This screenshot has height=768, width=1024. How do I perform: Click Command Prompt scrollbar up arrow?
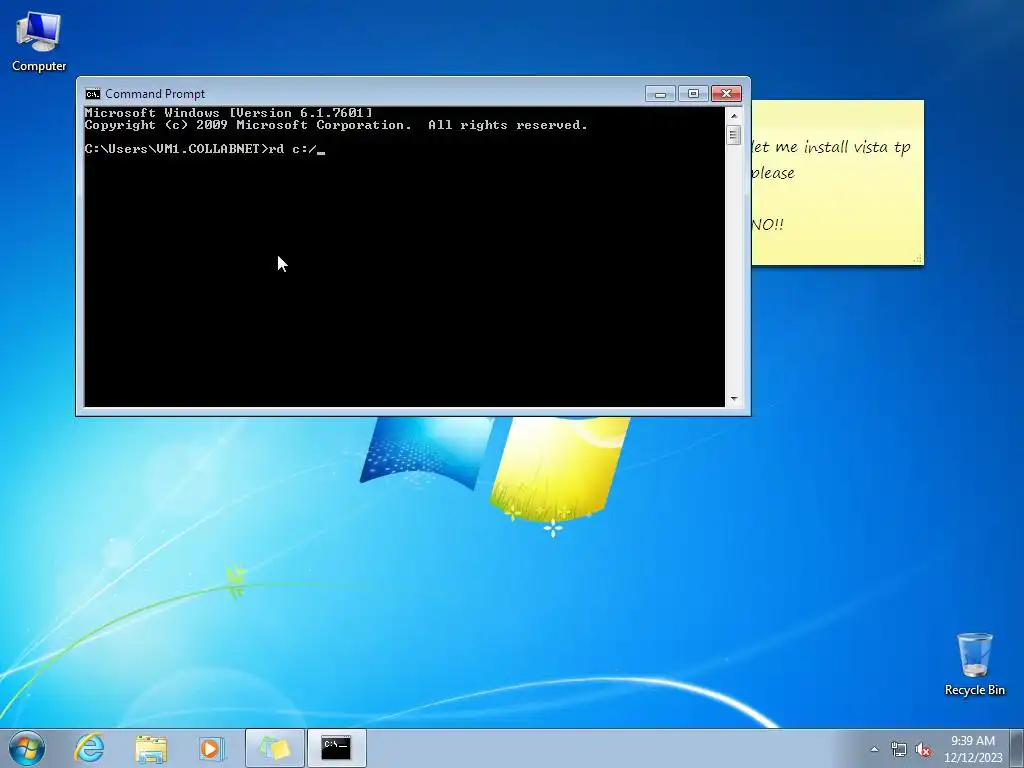point(734,116)
